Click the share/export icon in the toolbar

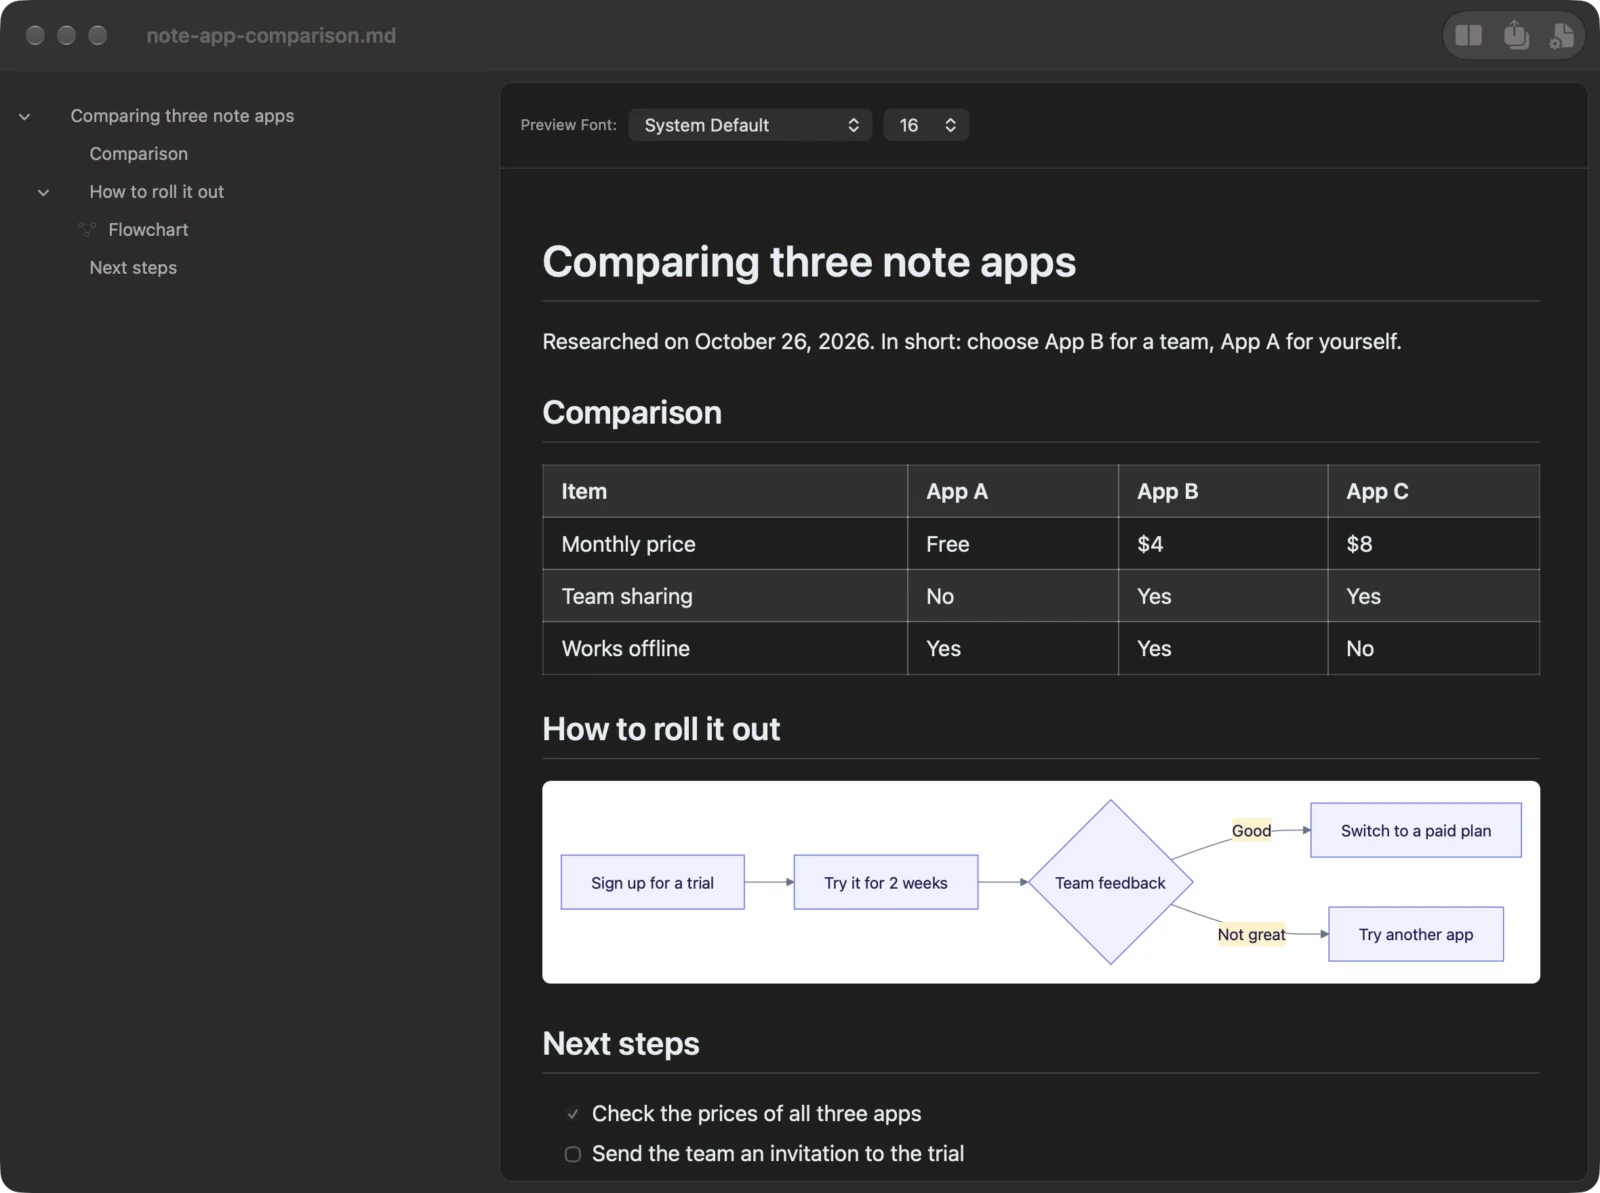pyautogui.click(x=1516, y=36)
